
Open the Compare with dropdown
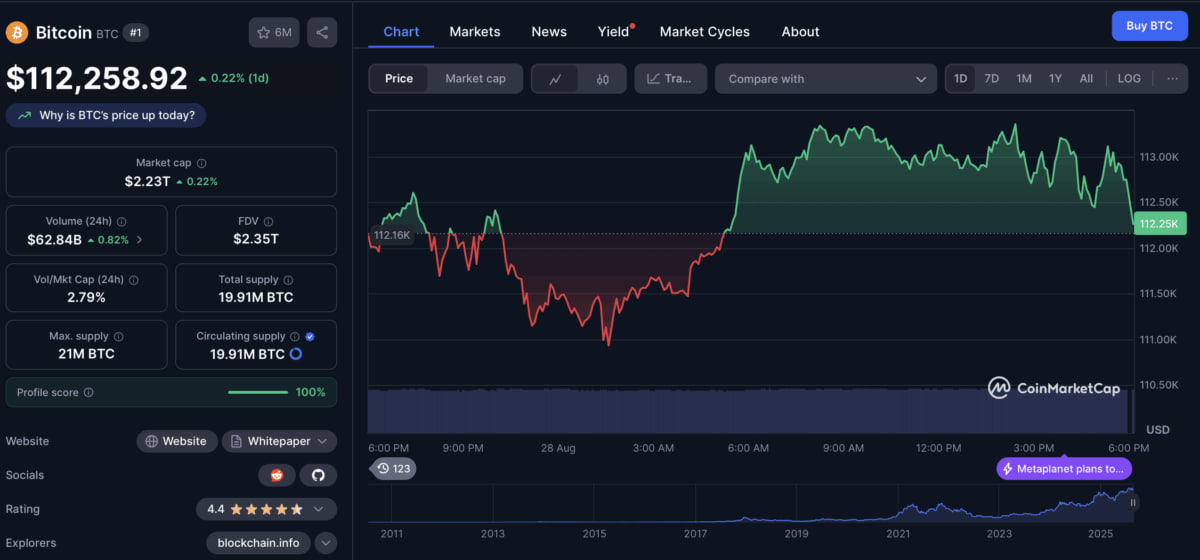826,79
